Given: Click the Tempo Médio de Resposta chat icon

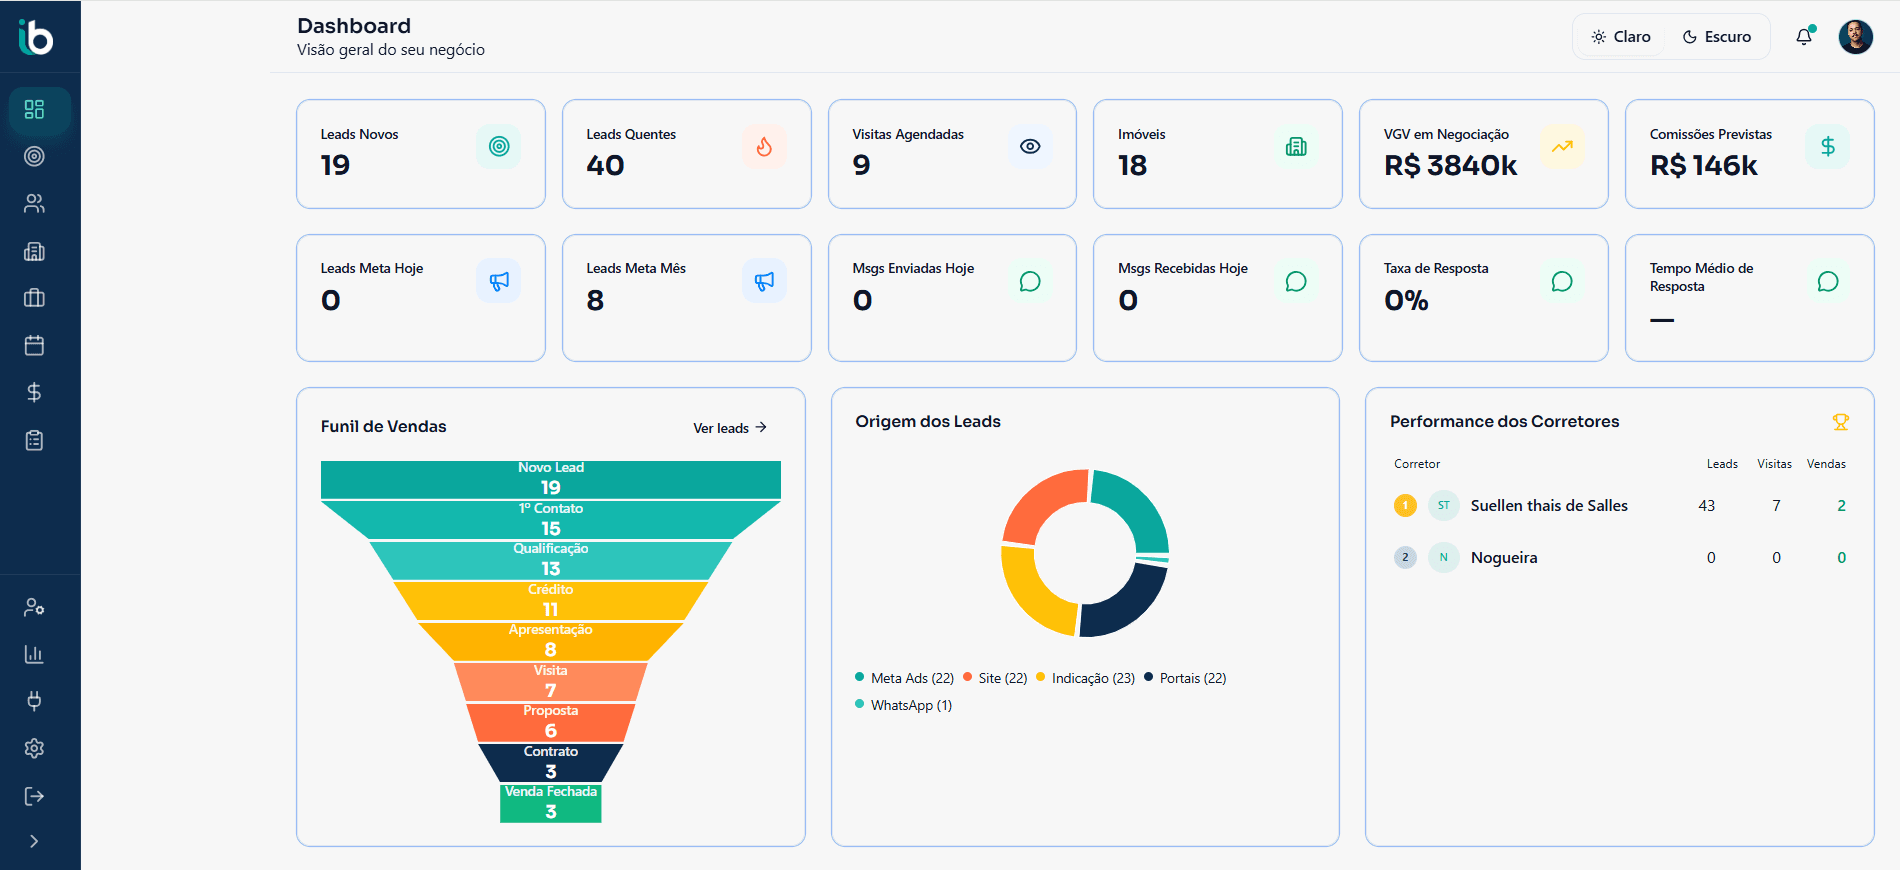Looking at the screenshot, I should click(x=1828, y=282).
